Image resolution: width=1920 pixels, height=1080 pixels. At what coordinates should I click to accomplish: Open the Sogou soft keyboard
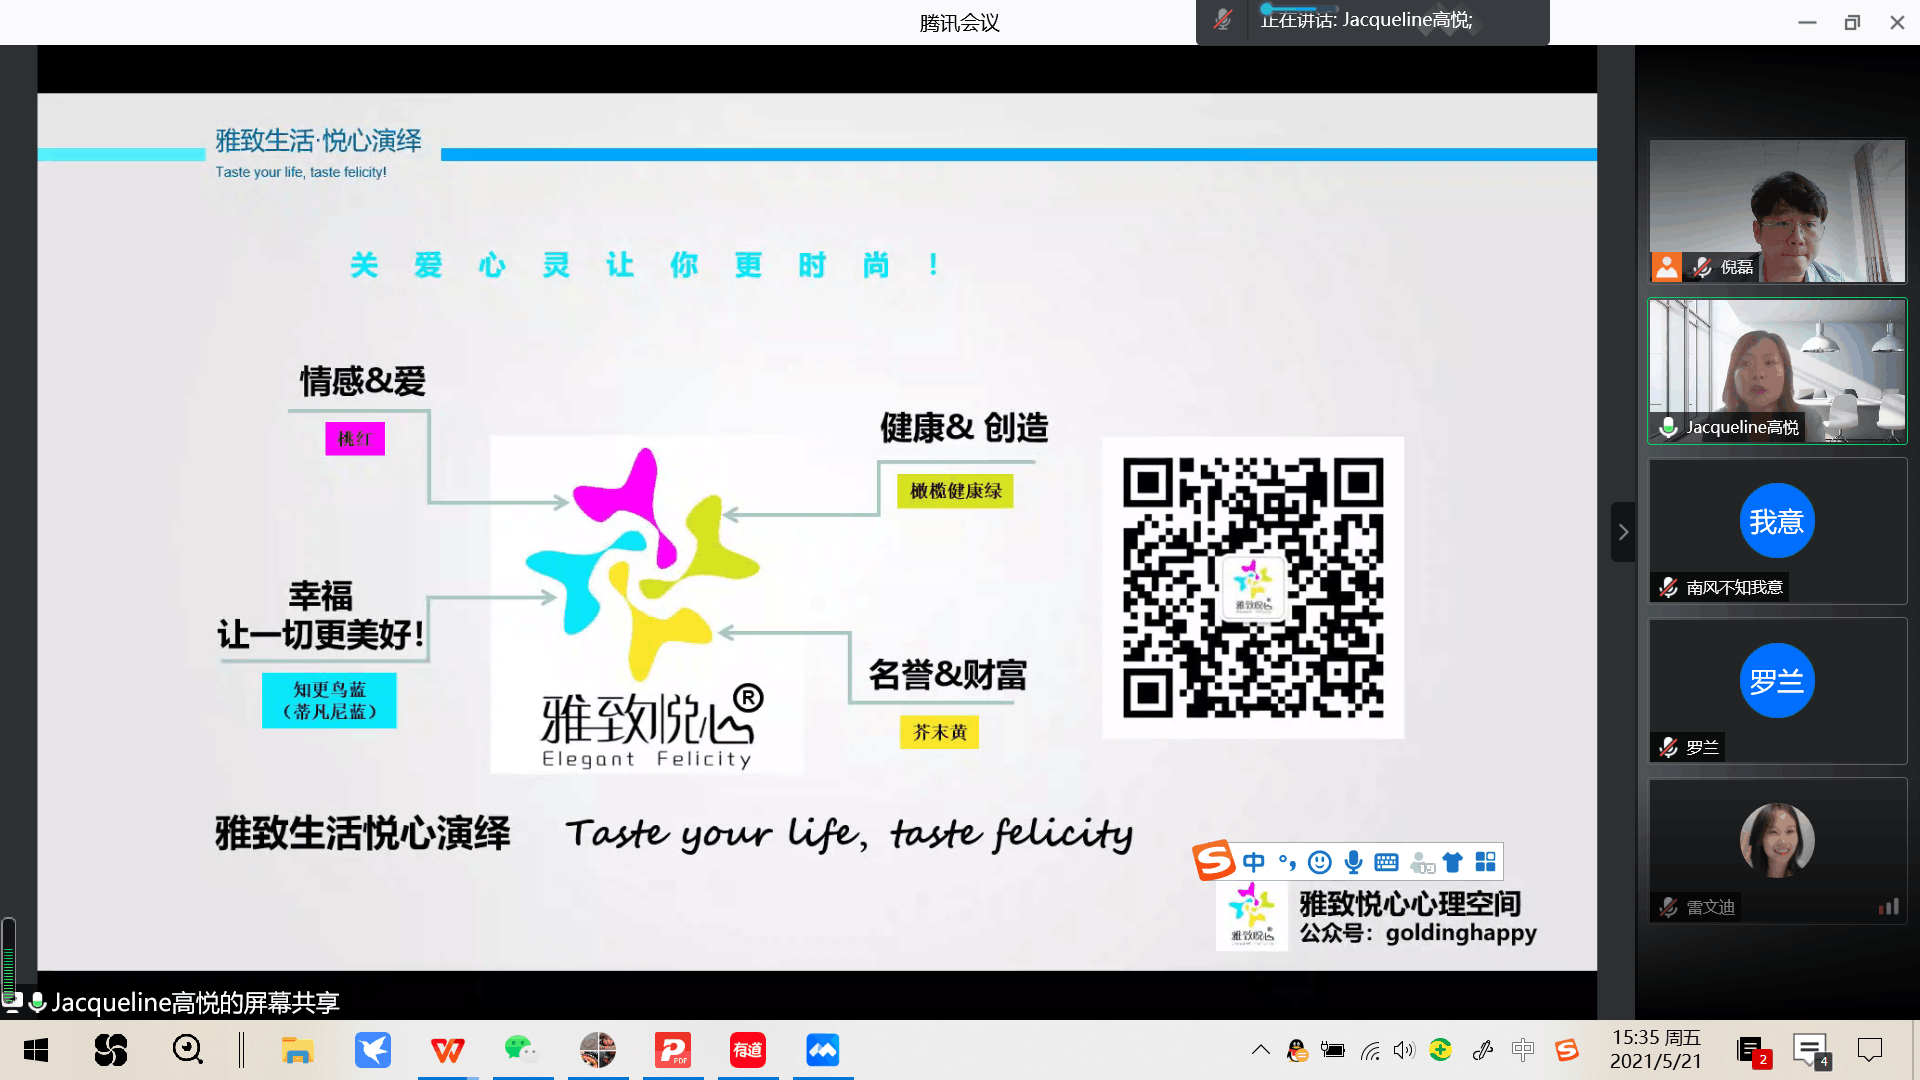[1386, 862]
